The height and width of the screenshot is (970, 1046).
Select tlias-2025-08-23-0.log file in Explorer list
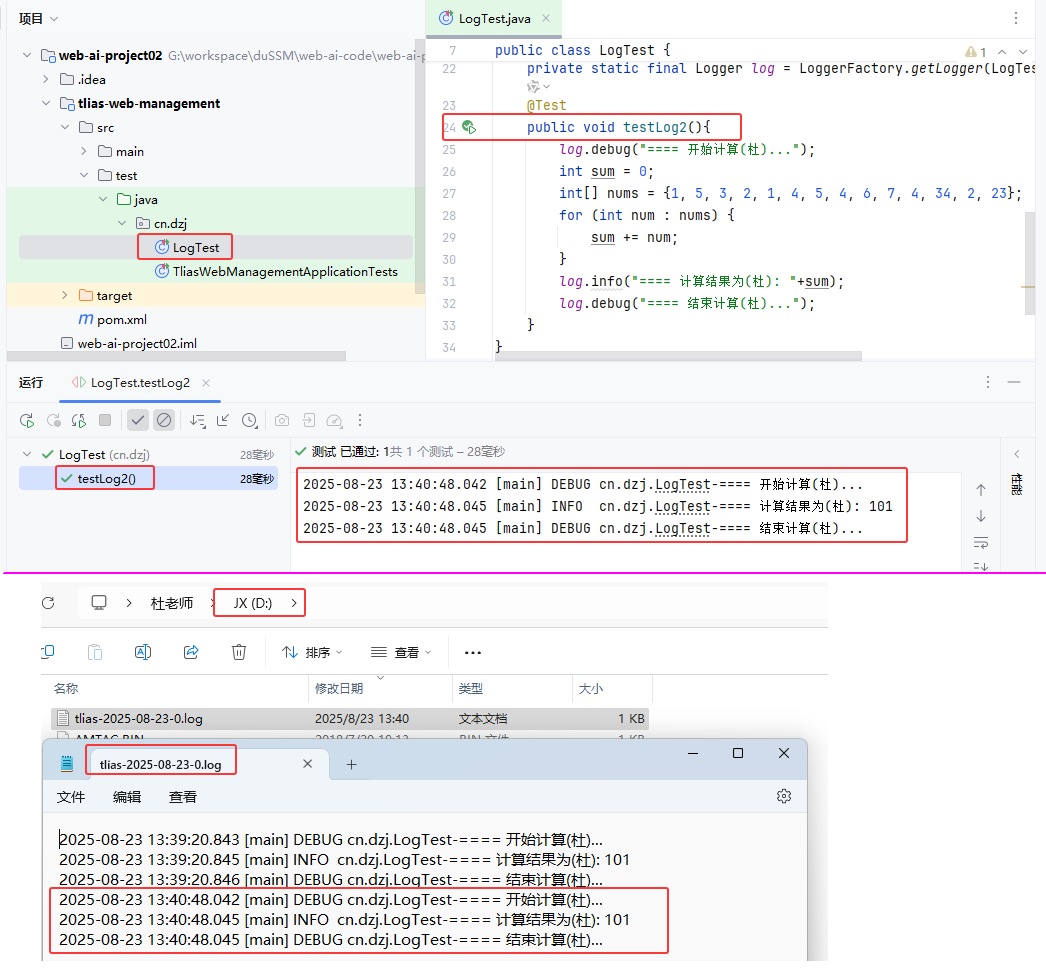138,718
